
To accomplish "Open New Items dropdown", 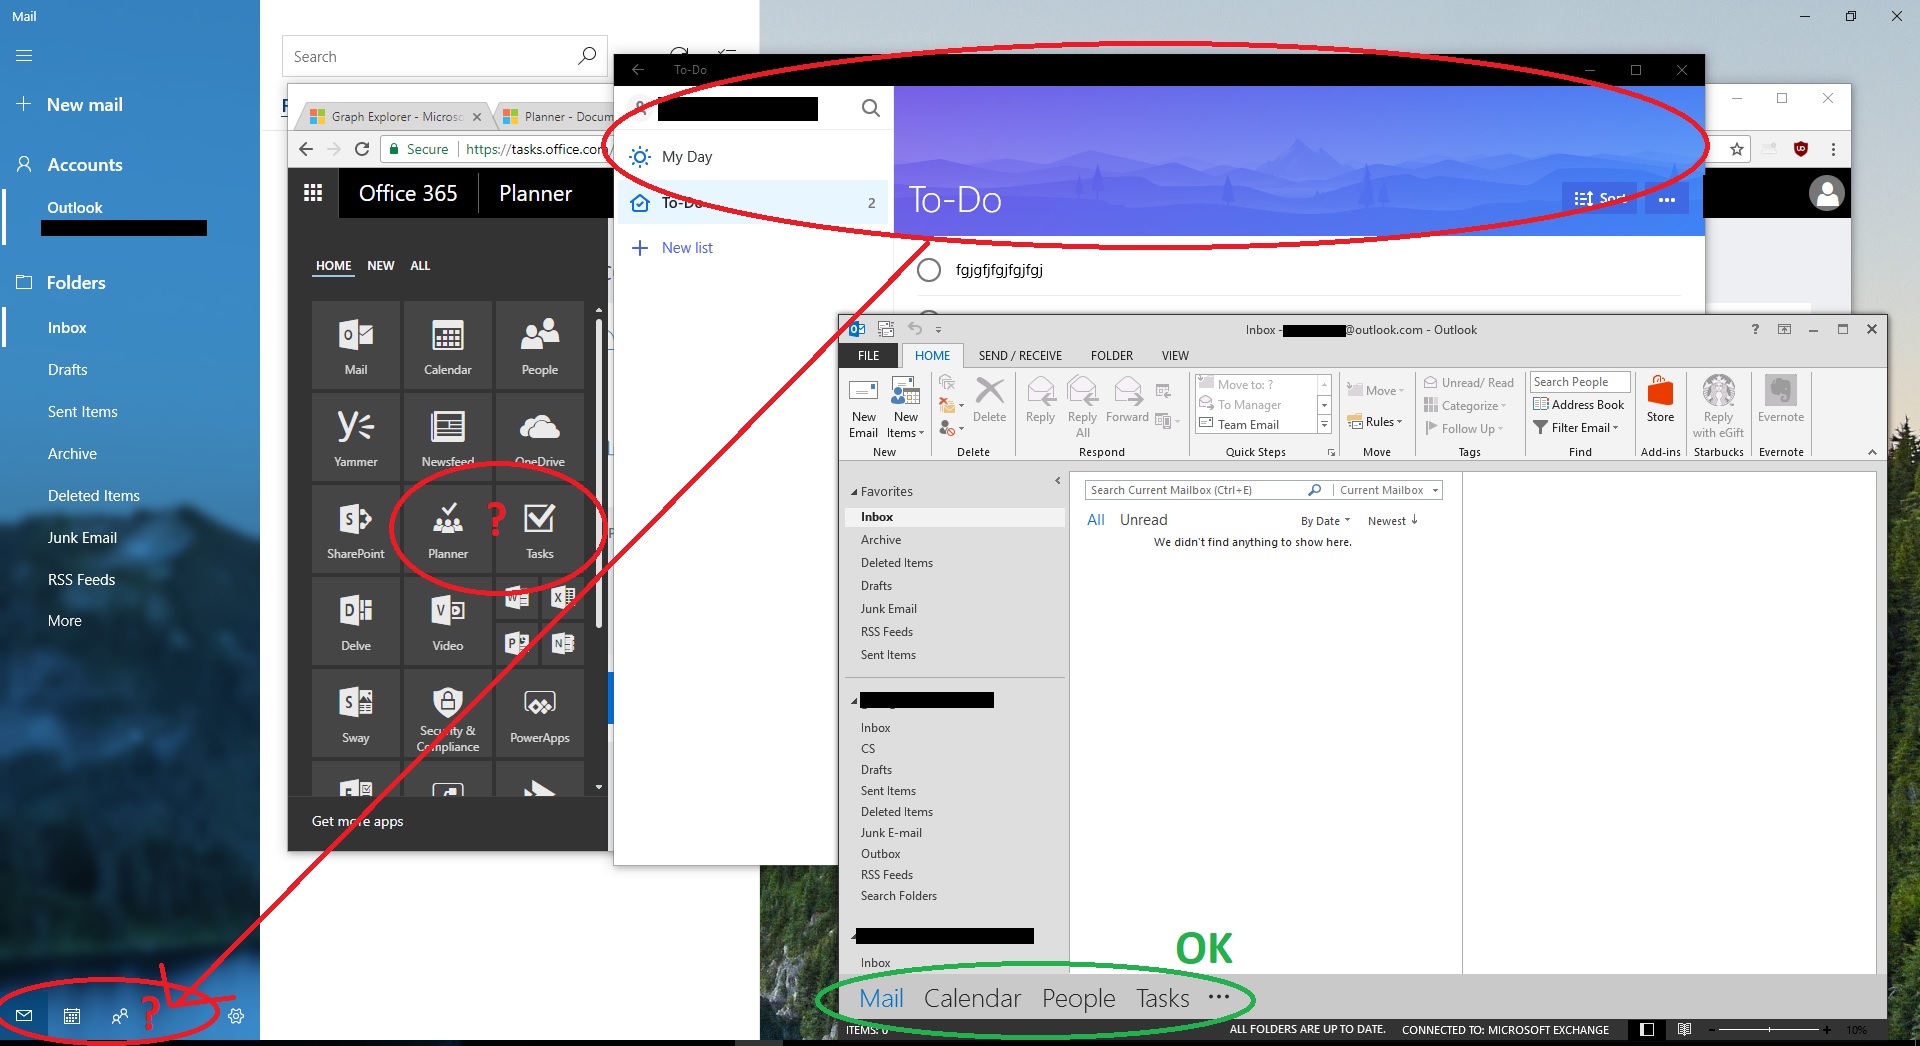I will click(x=906, y=408).
